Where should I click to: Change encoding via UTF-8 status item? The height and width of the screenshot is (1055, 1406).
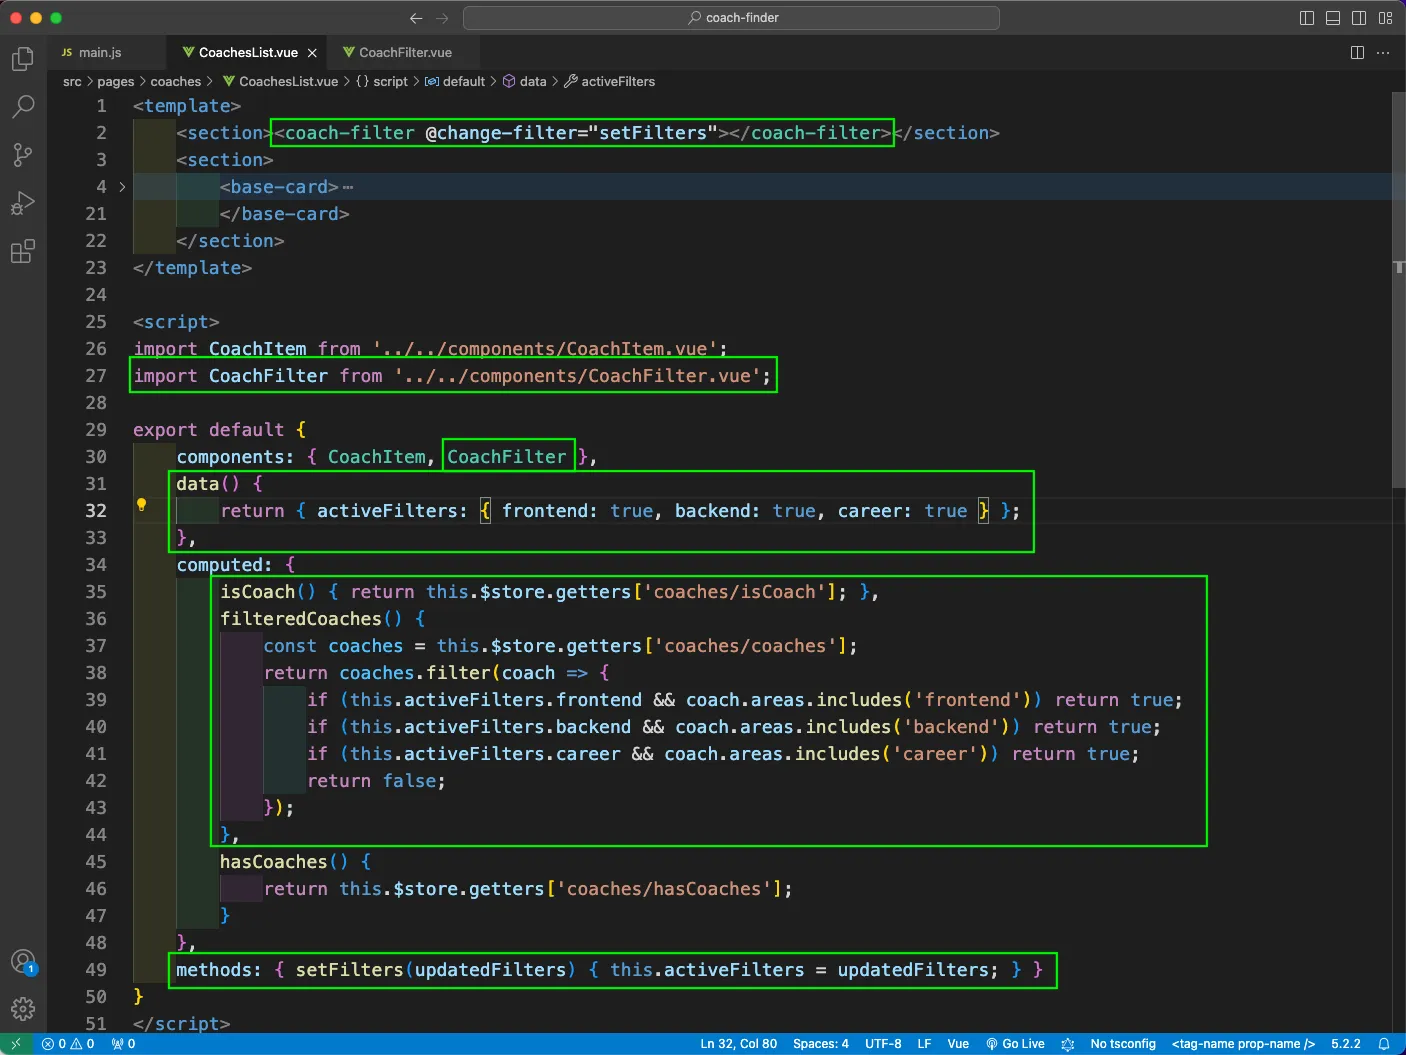click(x=883, y=1044)
